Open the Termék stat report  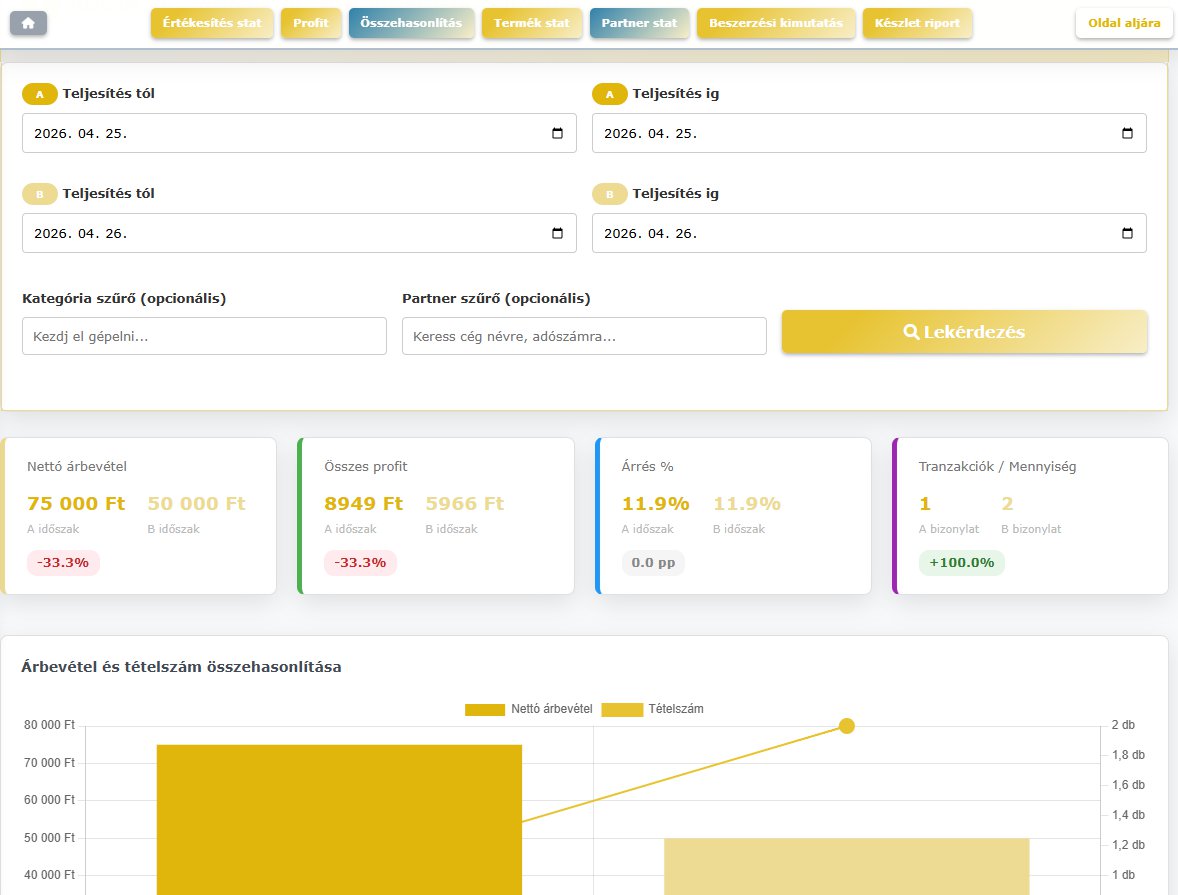tap(531, 21)
